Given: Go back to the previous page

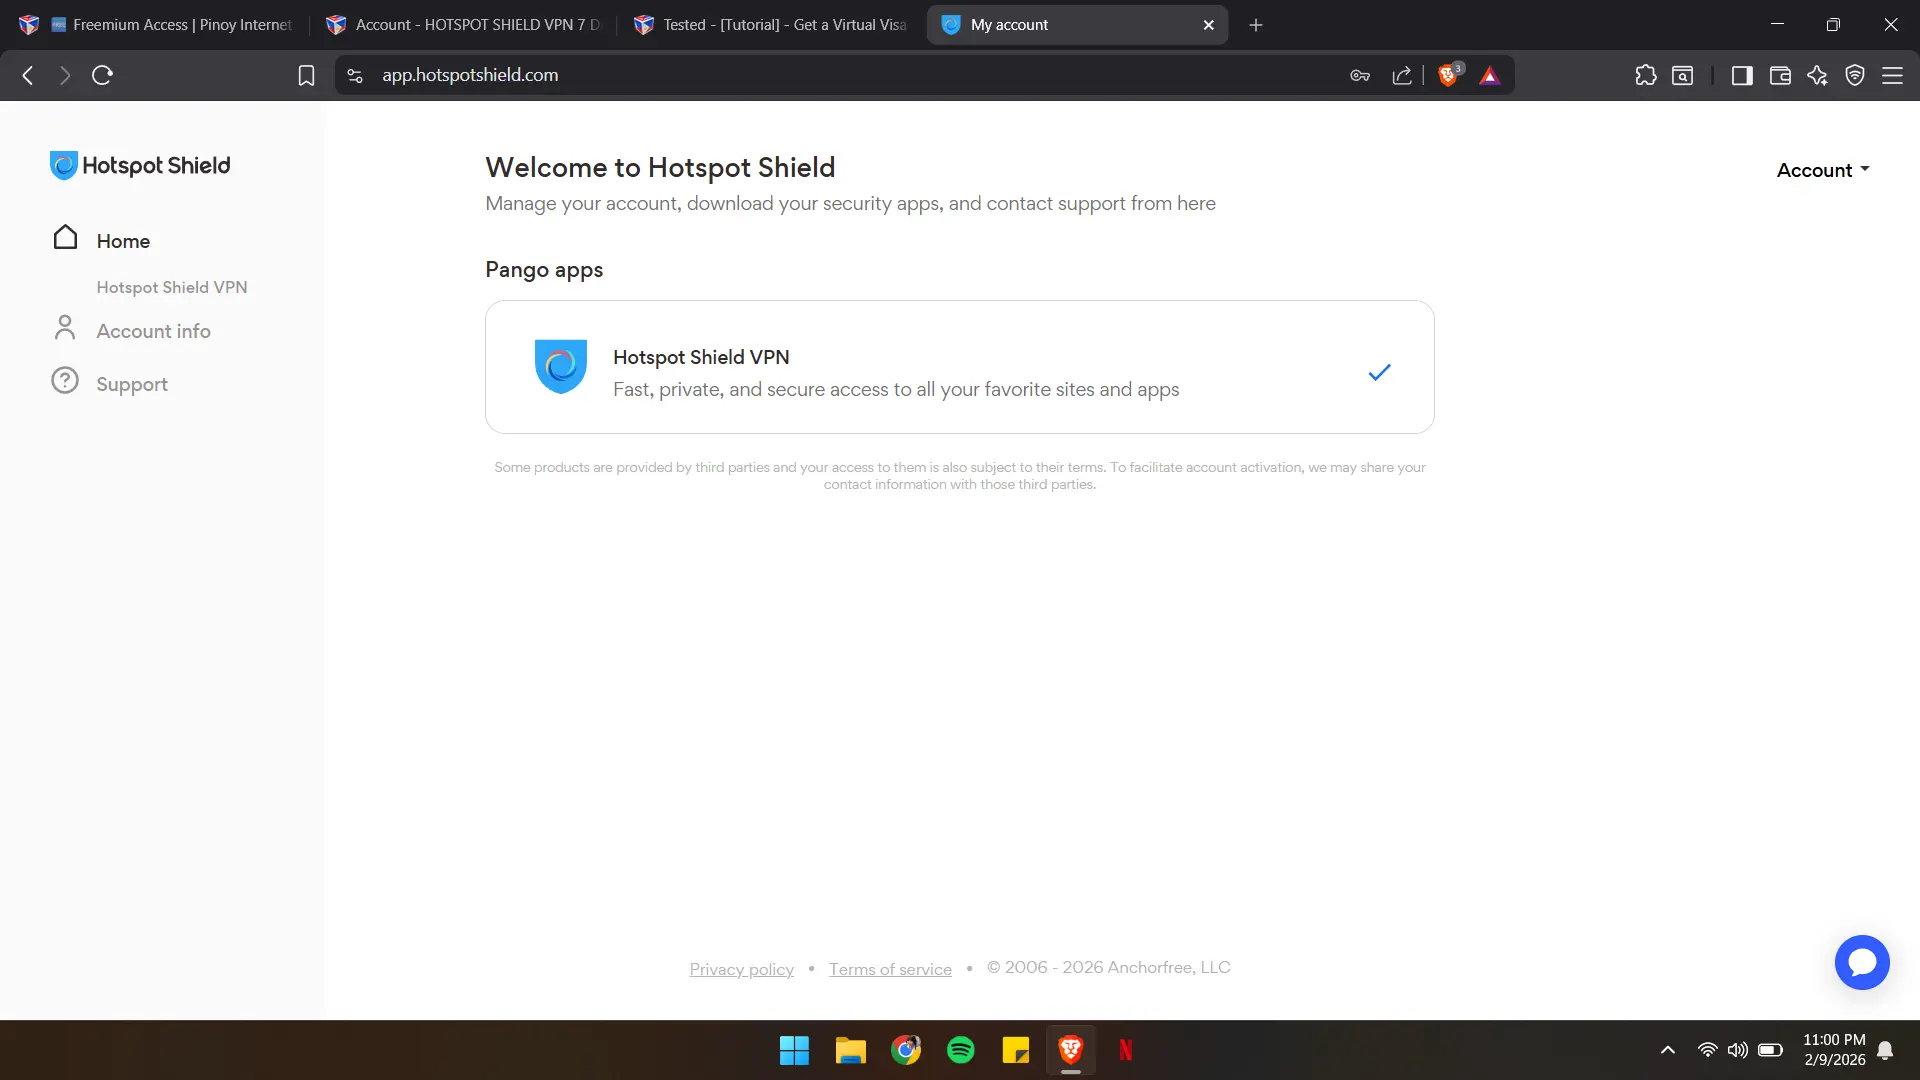Looking at the screenshot, I should [x=28, y=75].
